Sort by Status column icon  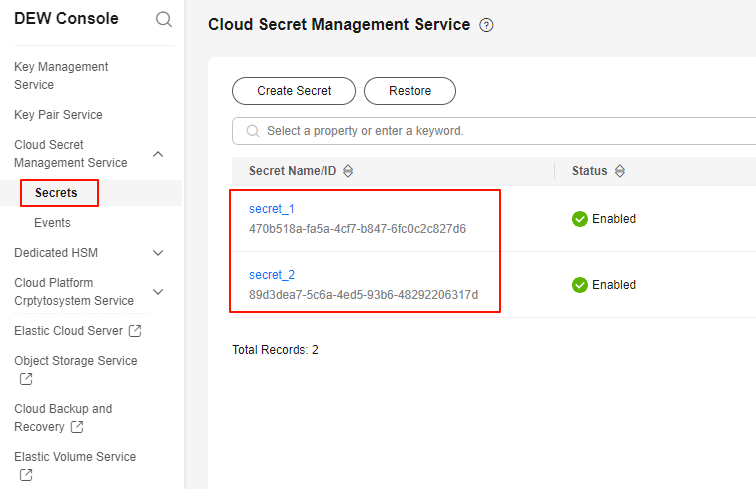click(620, 171)
